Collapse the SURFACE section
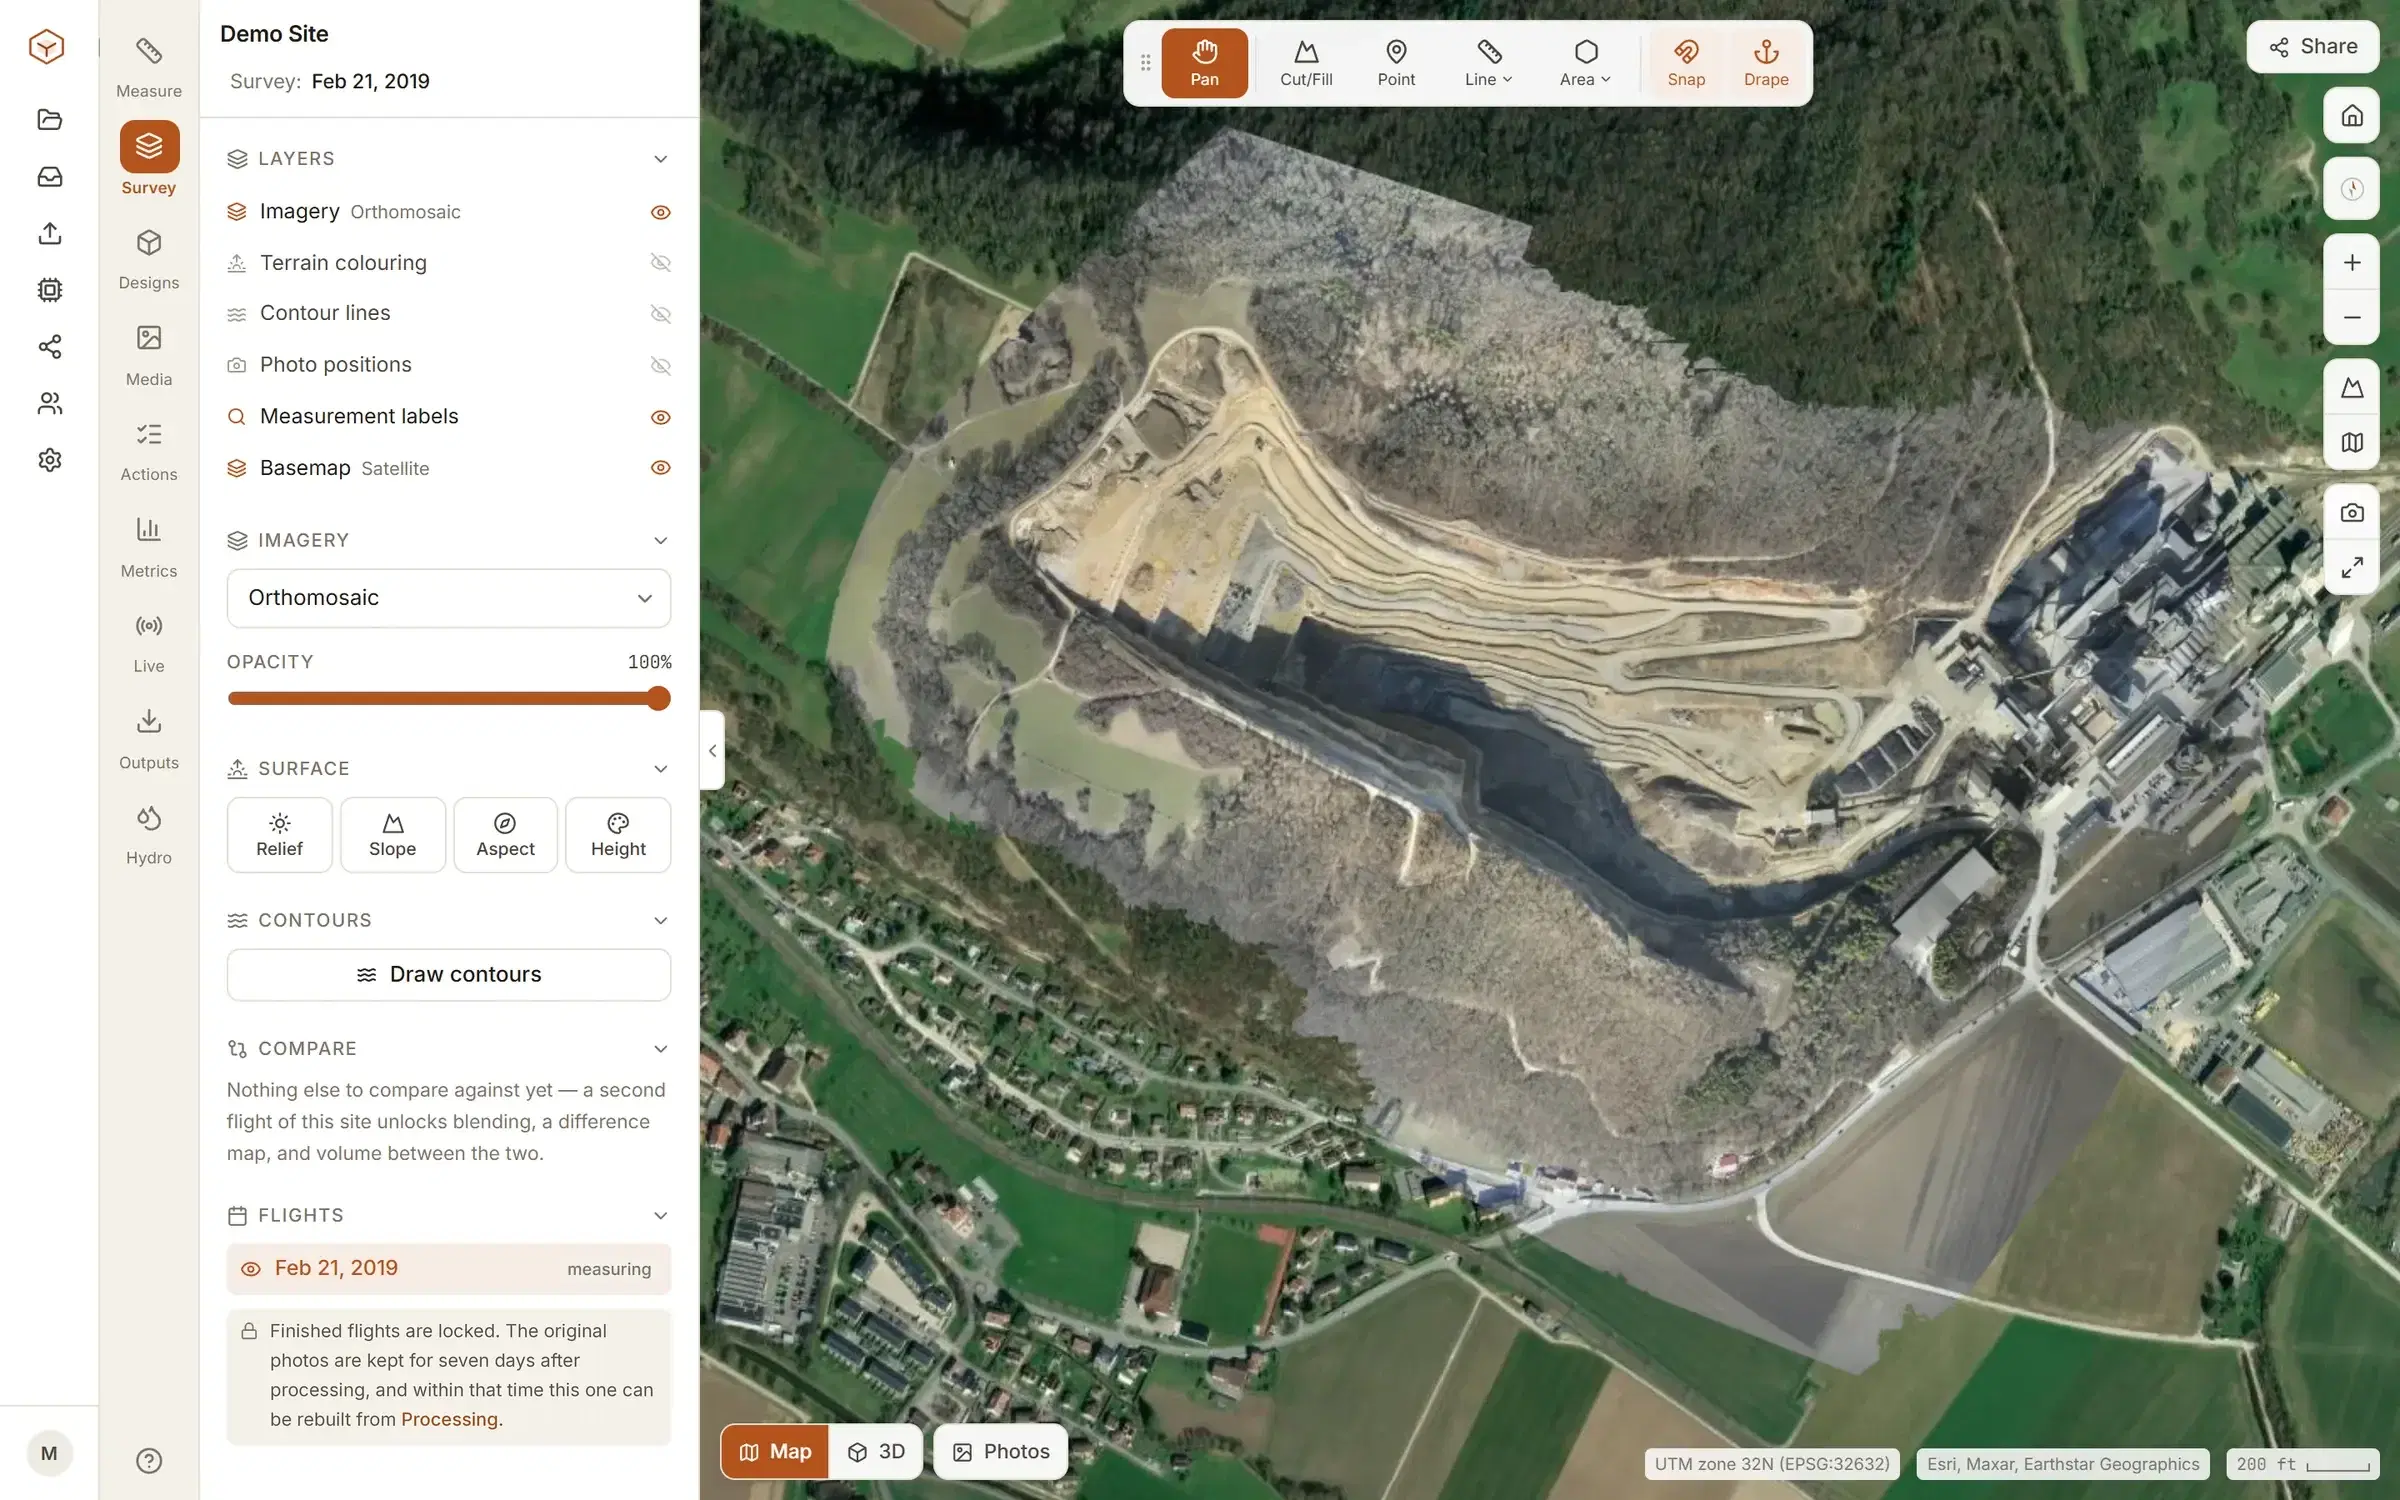2400x1500 pixels. pos(660,769)
